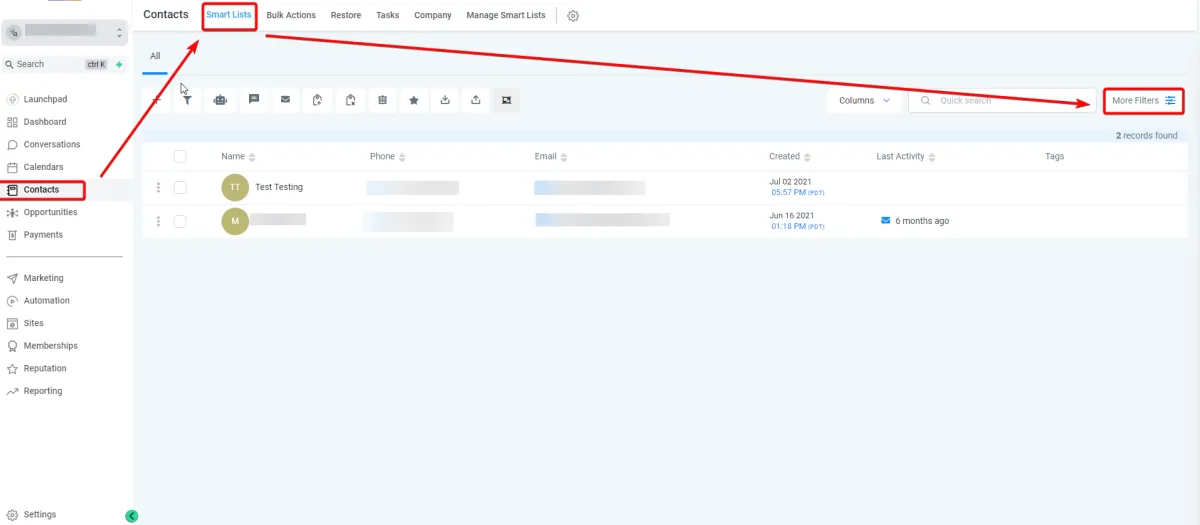This screenshot has width=1200, height=525.
Task: Open the Columns dropdown
Action: (864, 100)
